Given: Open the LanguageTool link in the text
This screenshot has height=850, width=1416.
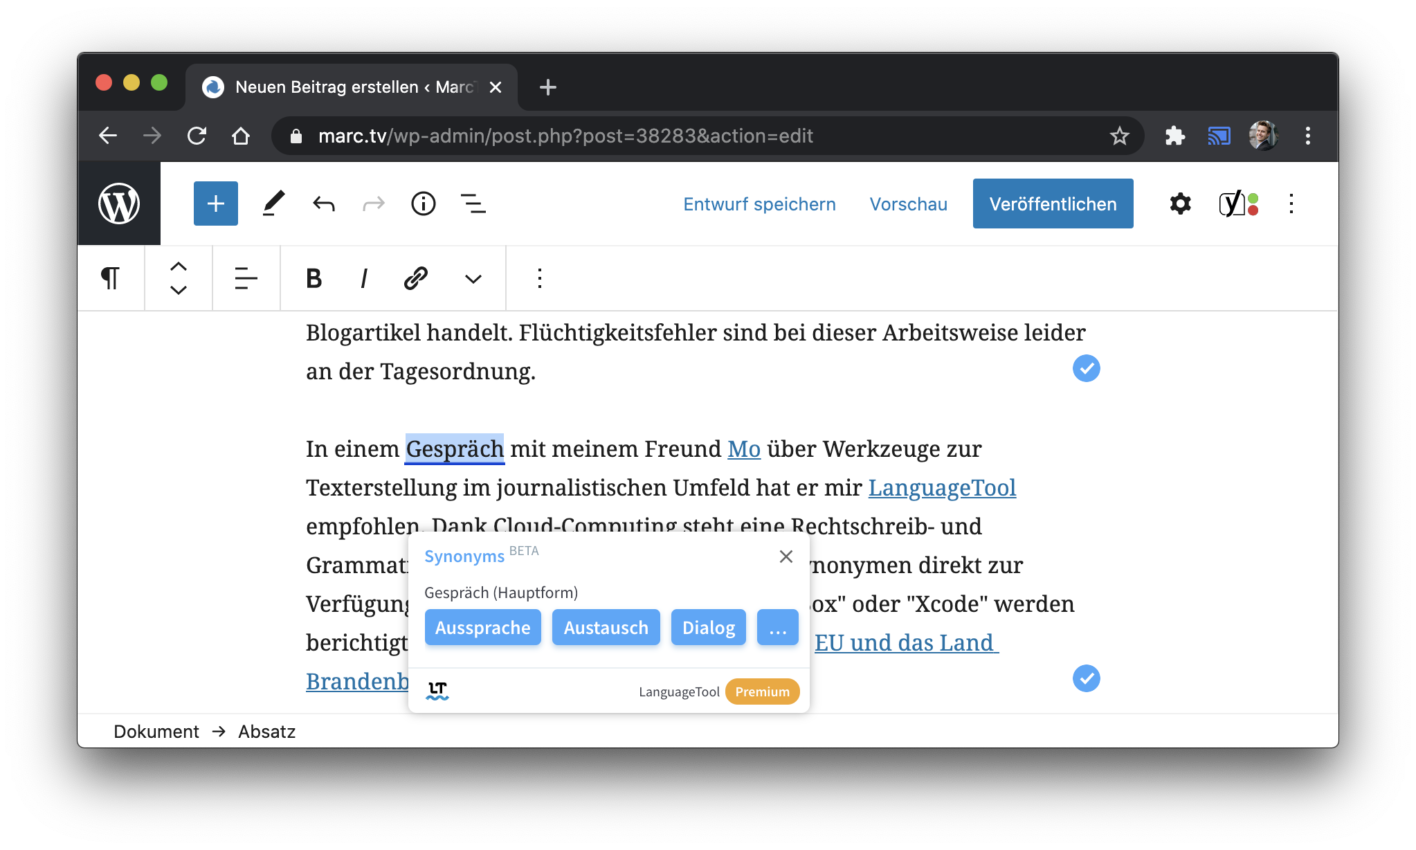Looking at the screenshot, I should point(941,488).
